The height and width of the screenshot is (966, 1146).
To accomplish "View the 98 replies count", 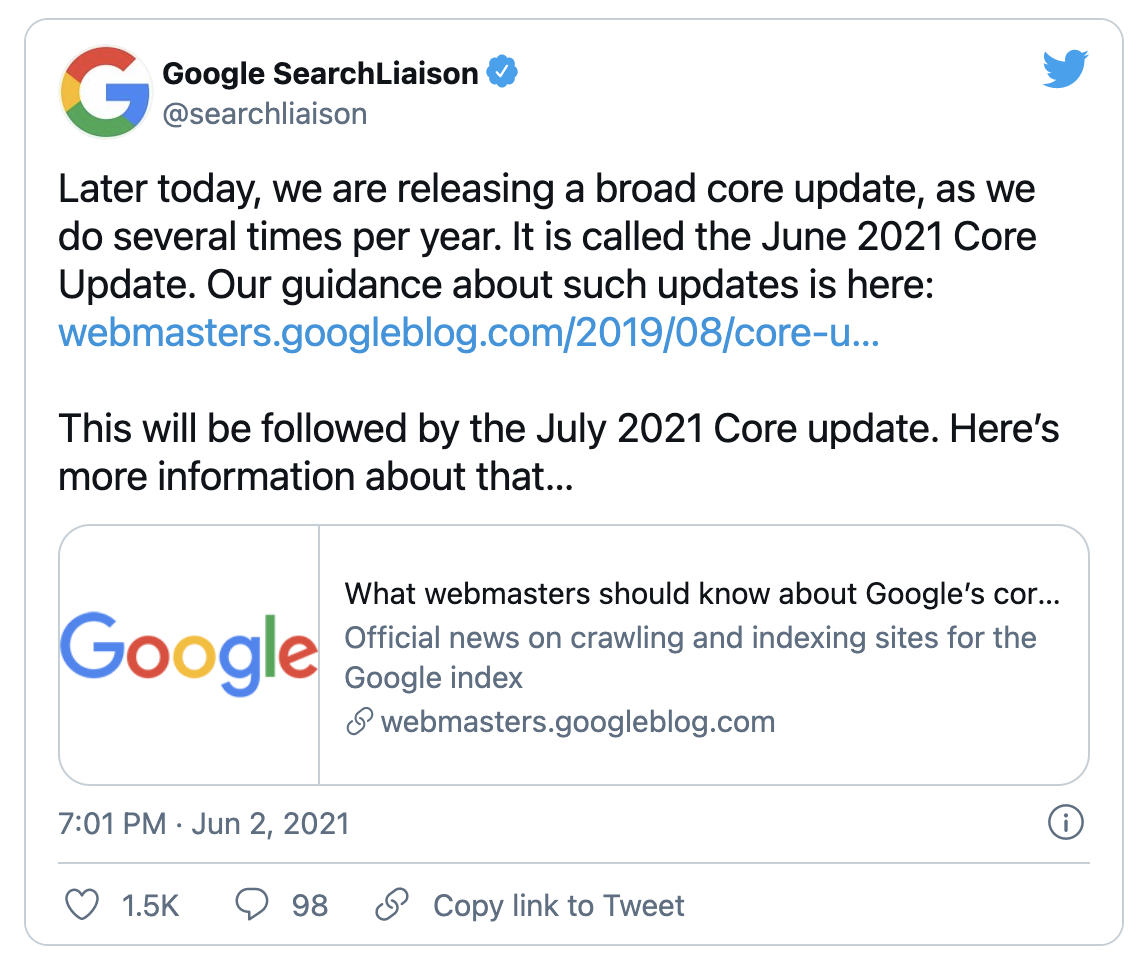I will [310, 905].
